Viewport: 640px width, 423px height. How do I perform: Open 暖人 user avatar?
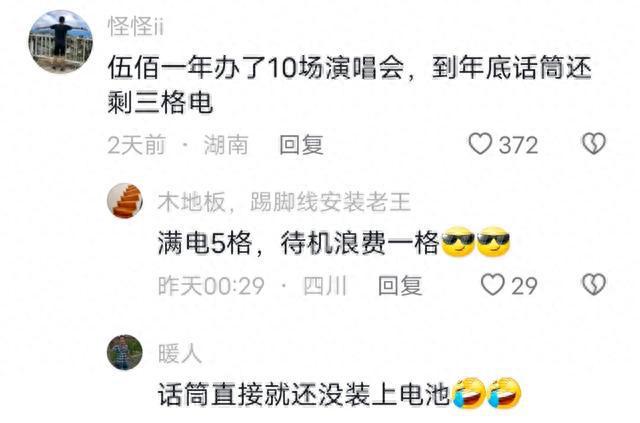(125, 352)
